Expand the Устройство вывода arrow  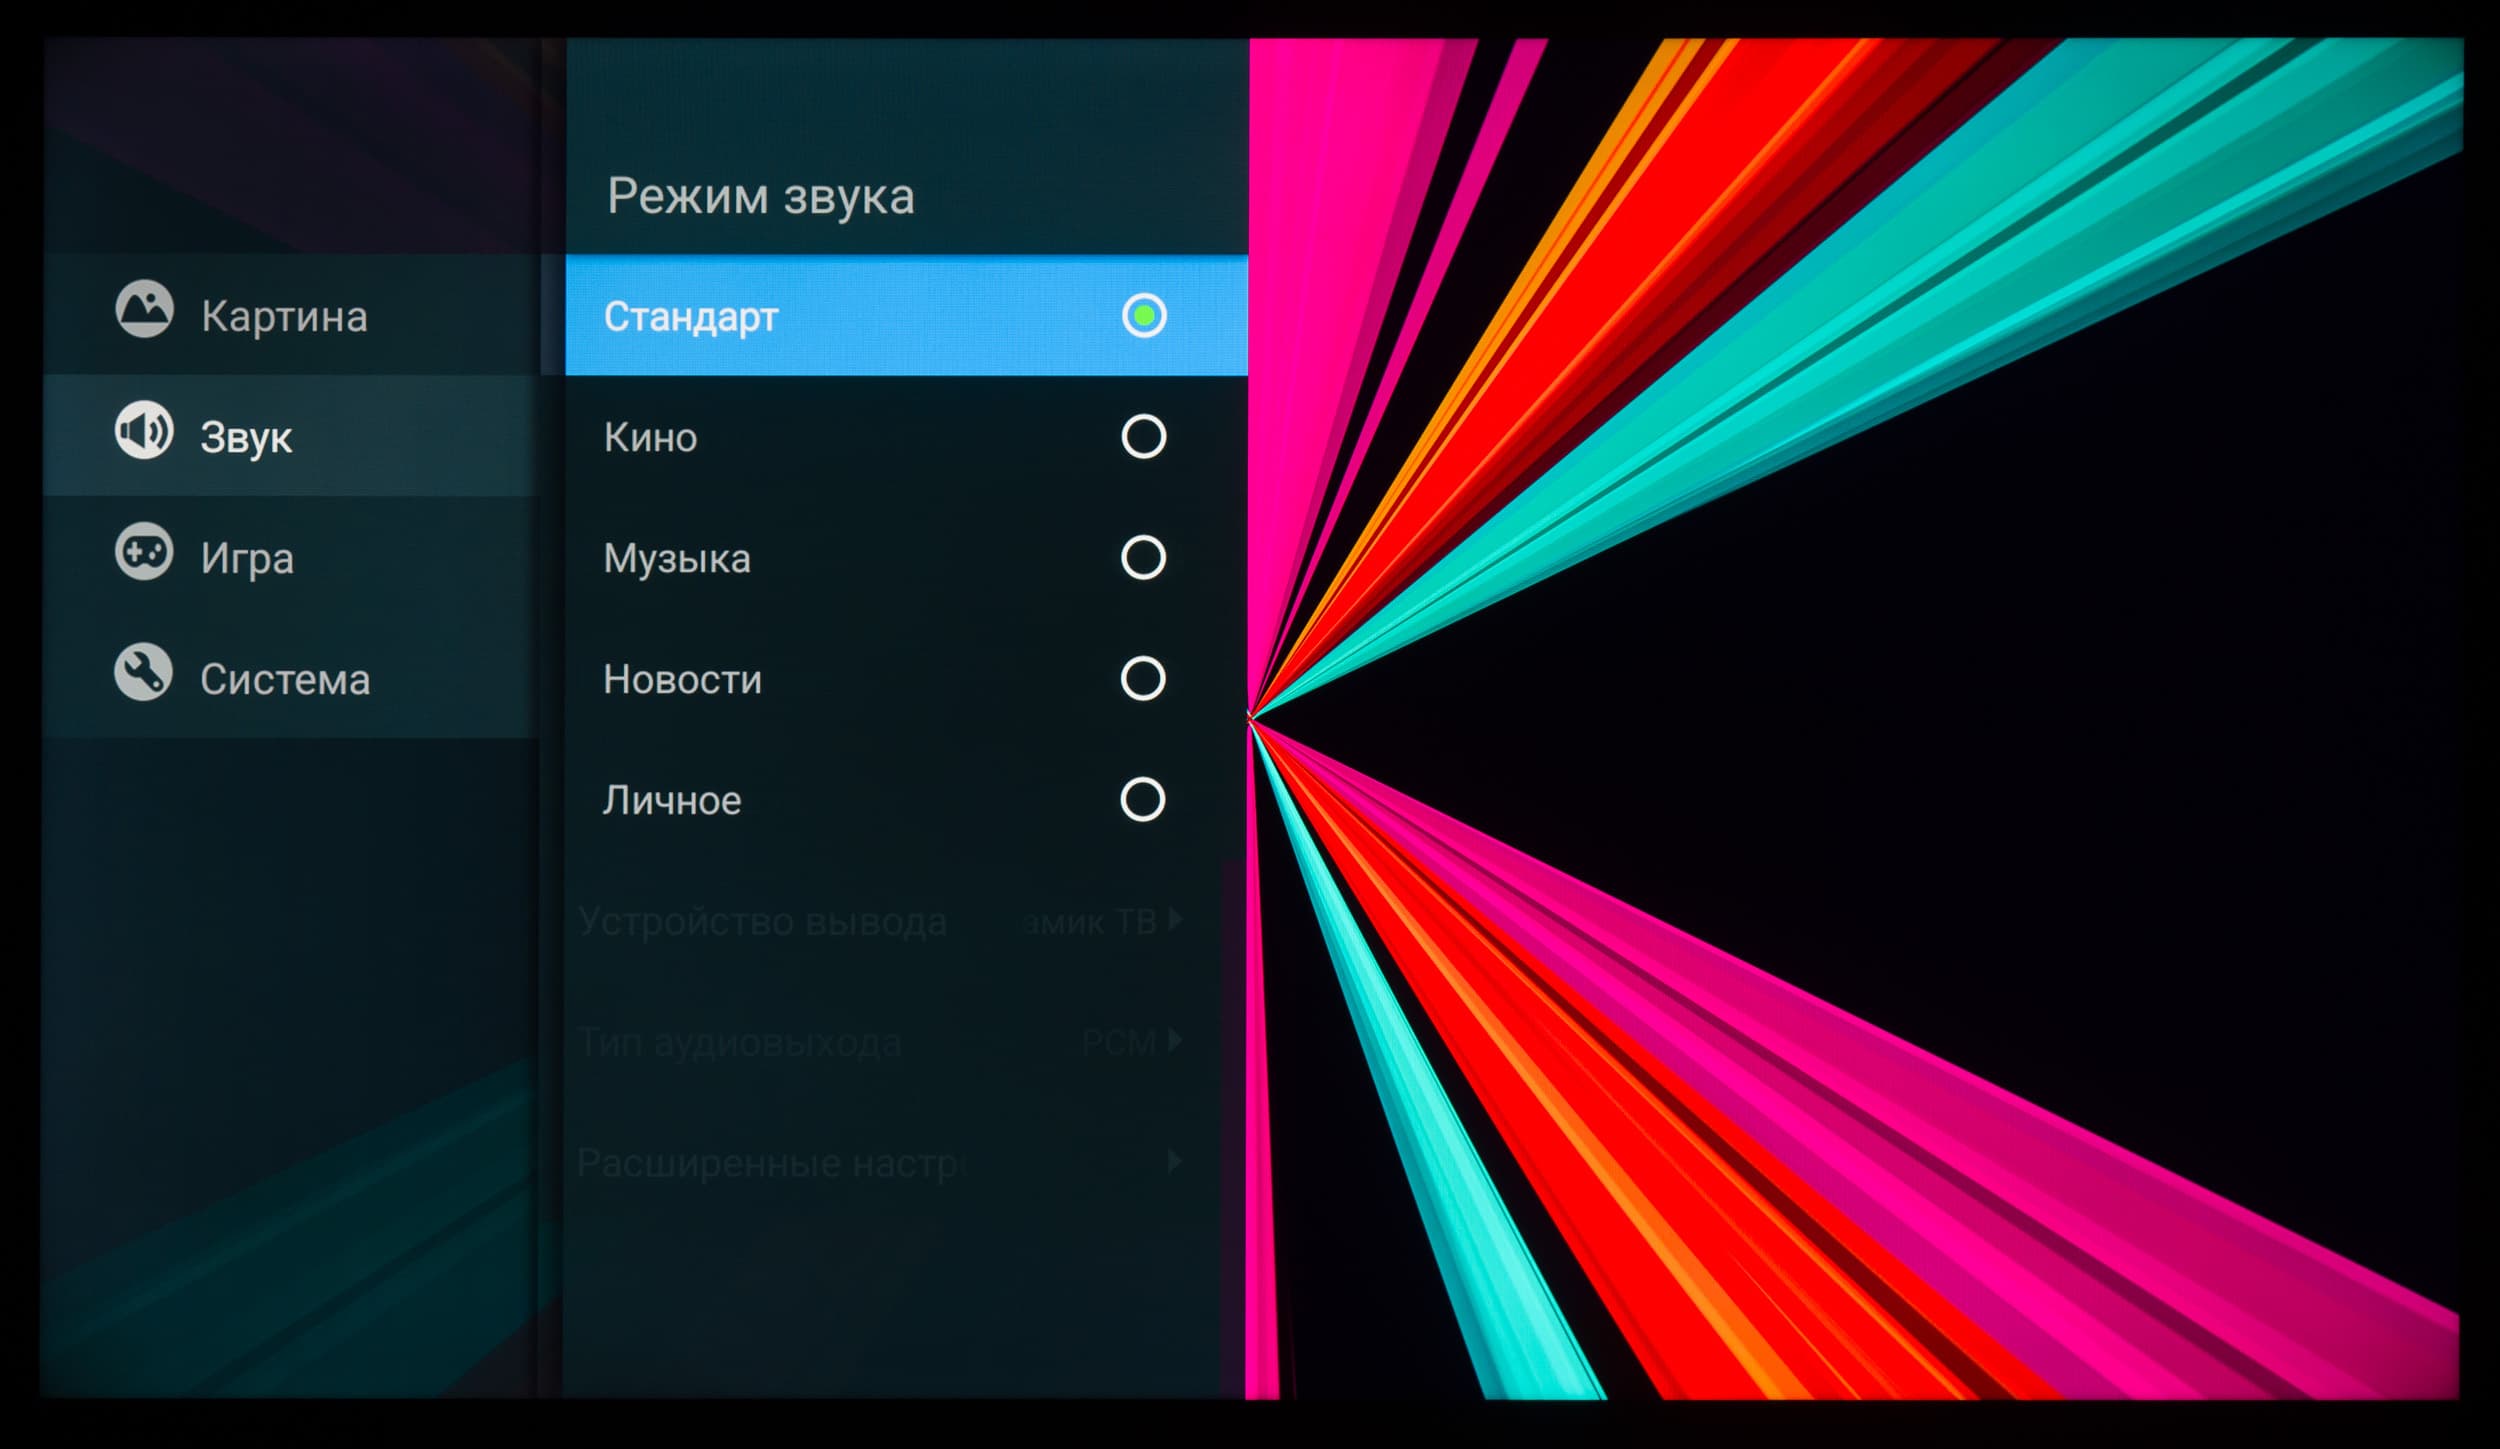tap(1175, 919)
